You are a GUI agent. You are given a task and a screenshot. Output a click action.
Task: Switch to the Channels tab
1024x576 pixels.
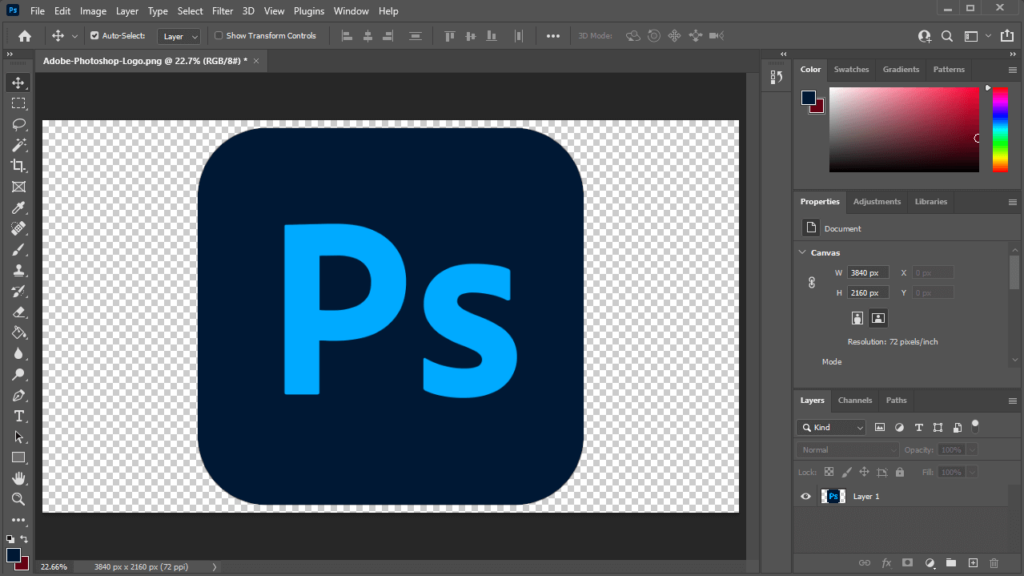(x=855, y=400)
